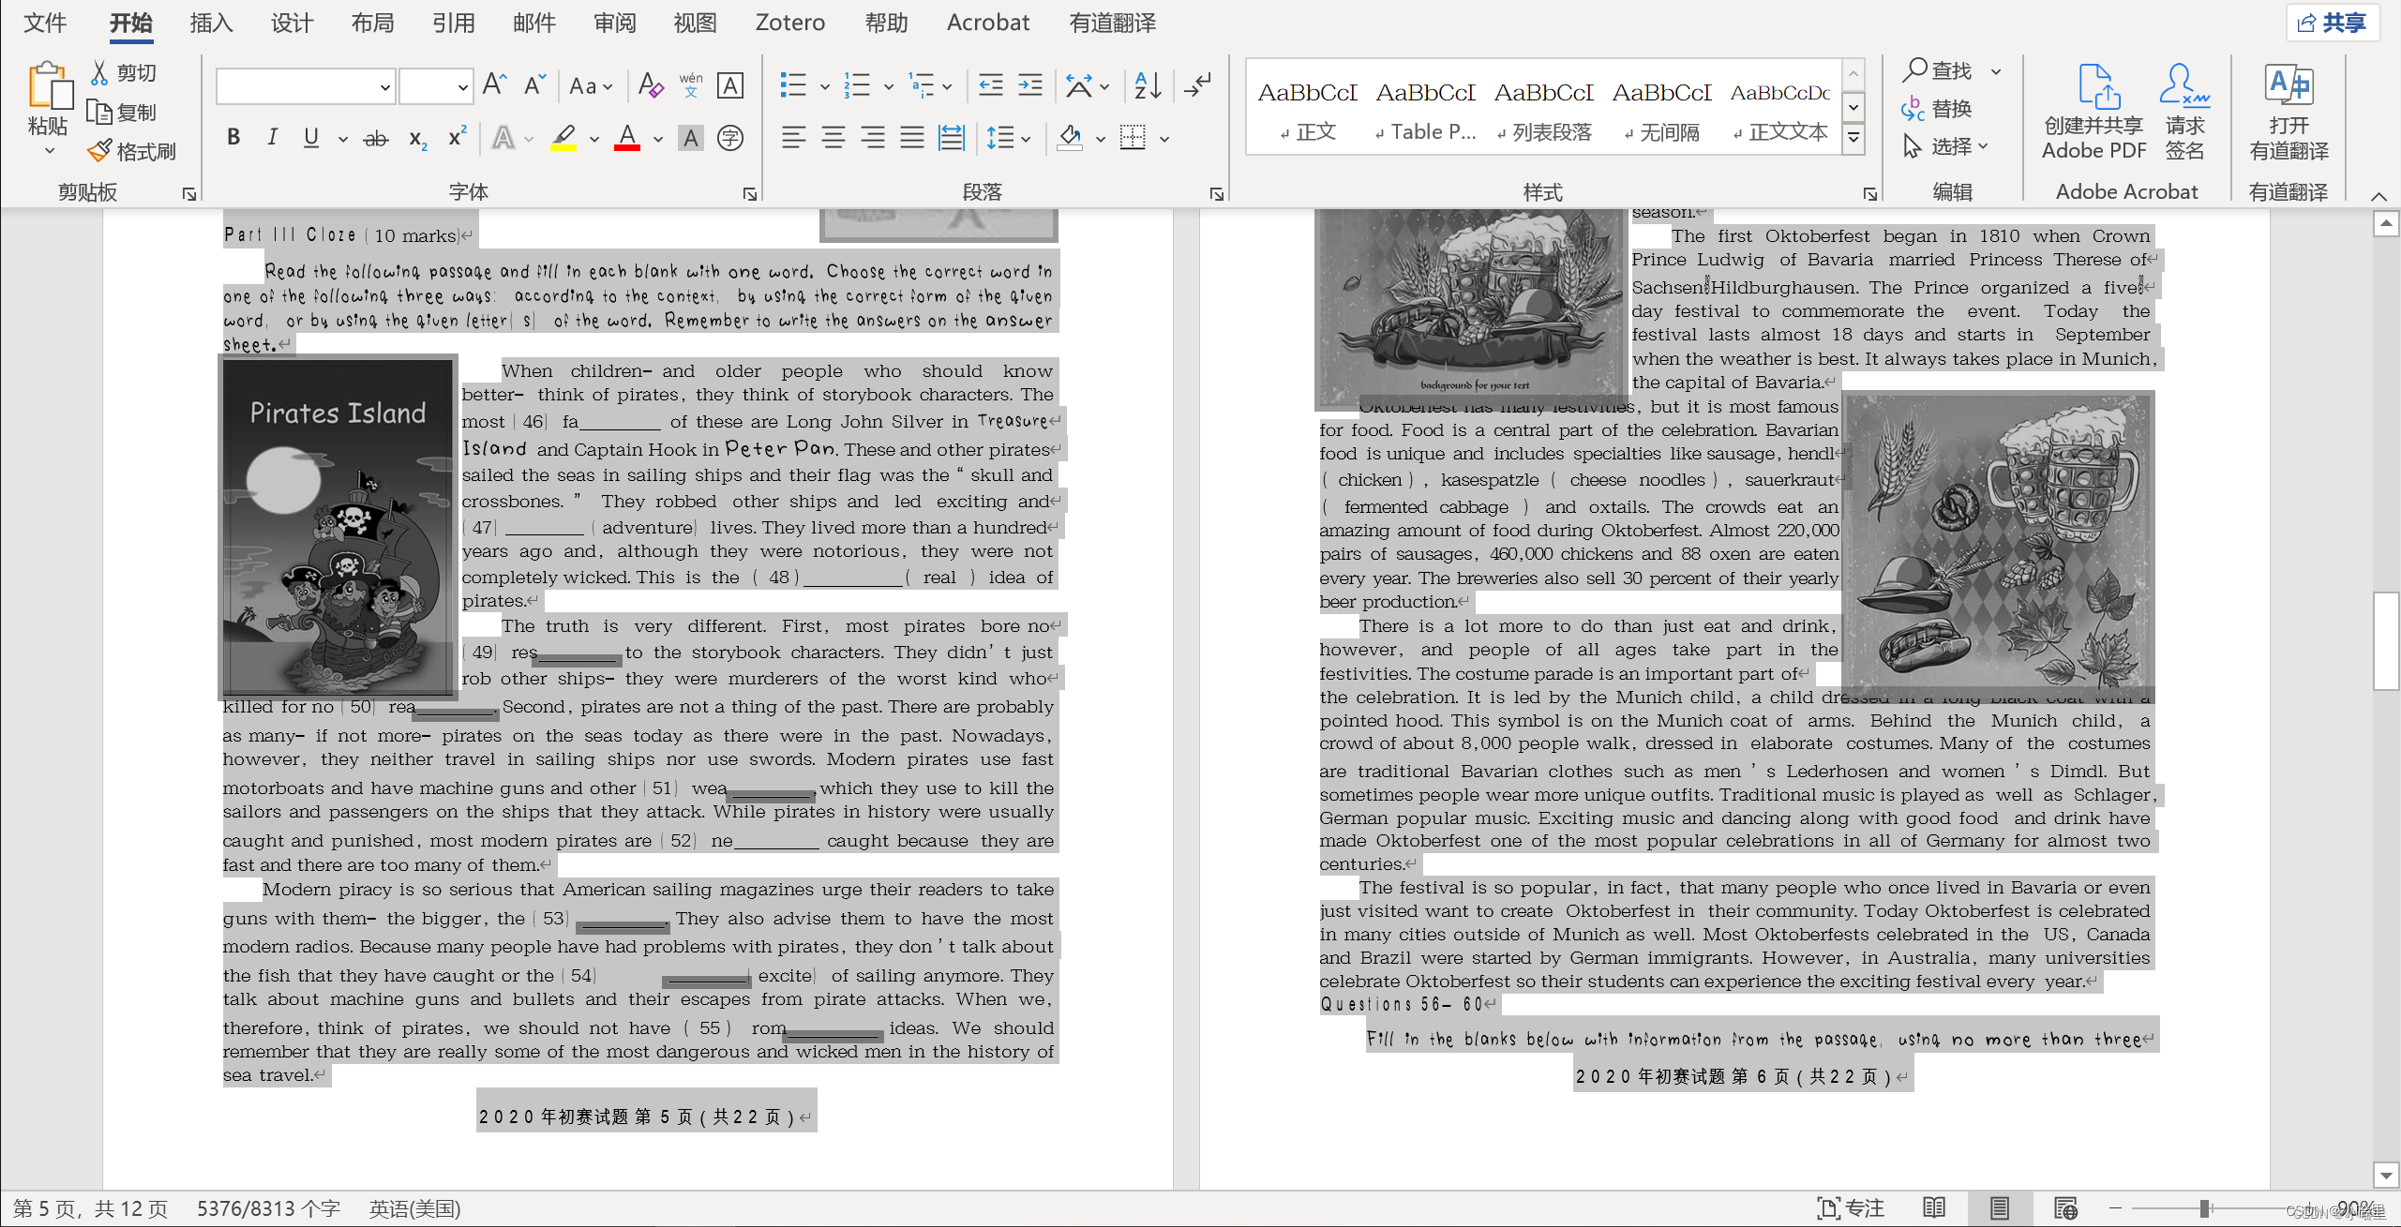Switch to the References (引用) tab
Screen dimensions: 2401x1227
(x=453, y=22)
